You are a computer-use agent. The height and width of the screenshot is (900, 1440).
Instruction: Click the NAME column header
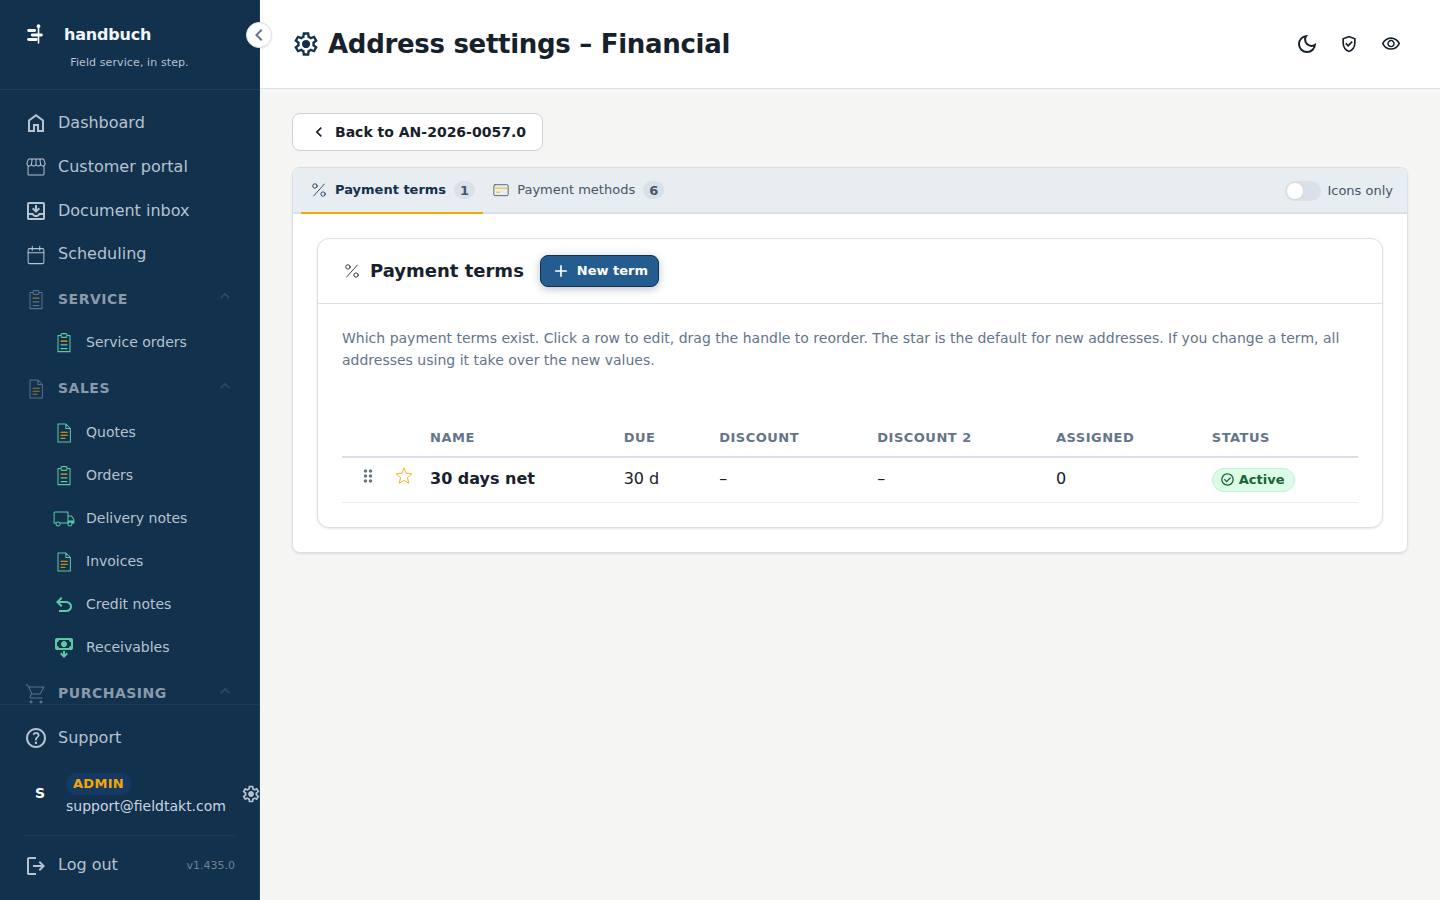click(x=452, y=438)
